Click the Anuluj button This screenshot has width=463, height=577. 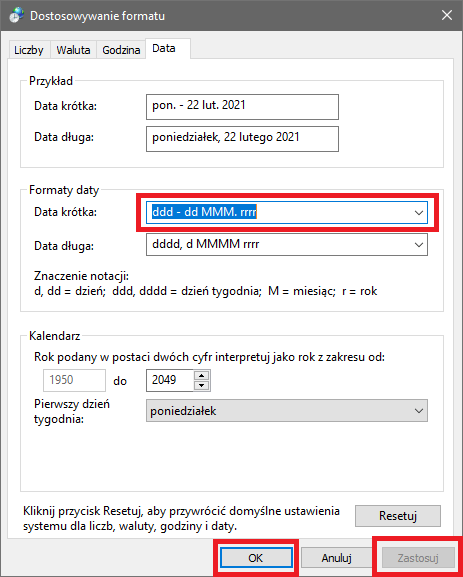[x=336, y=558]
